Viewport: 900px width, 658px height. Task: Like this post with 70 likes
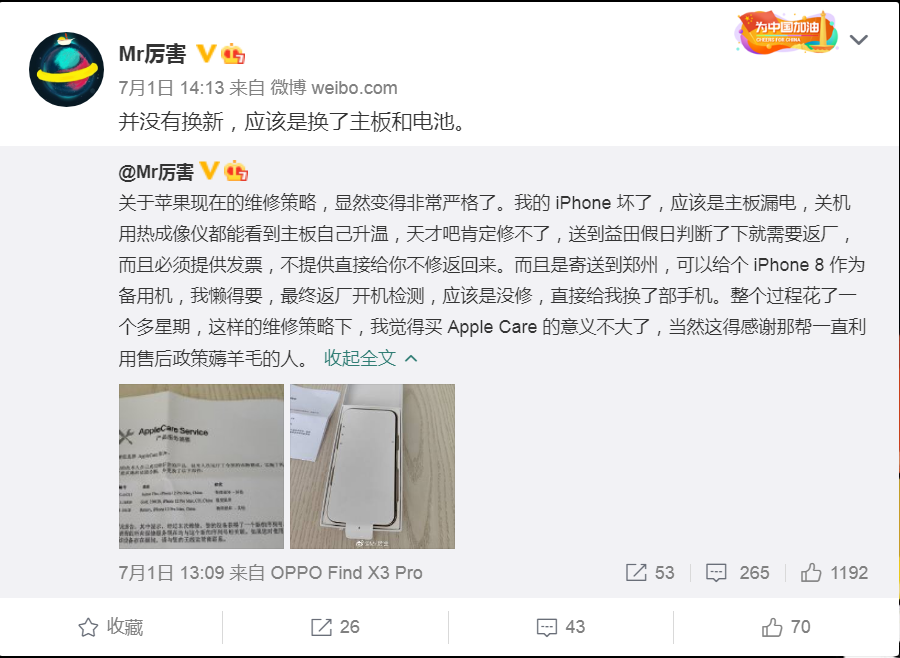pos(786,627)
